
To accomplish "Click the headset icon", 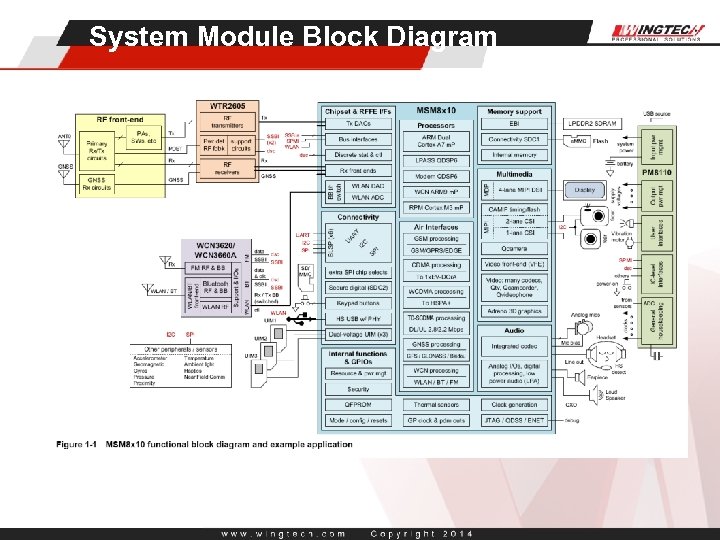I will point(606,355).
